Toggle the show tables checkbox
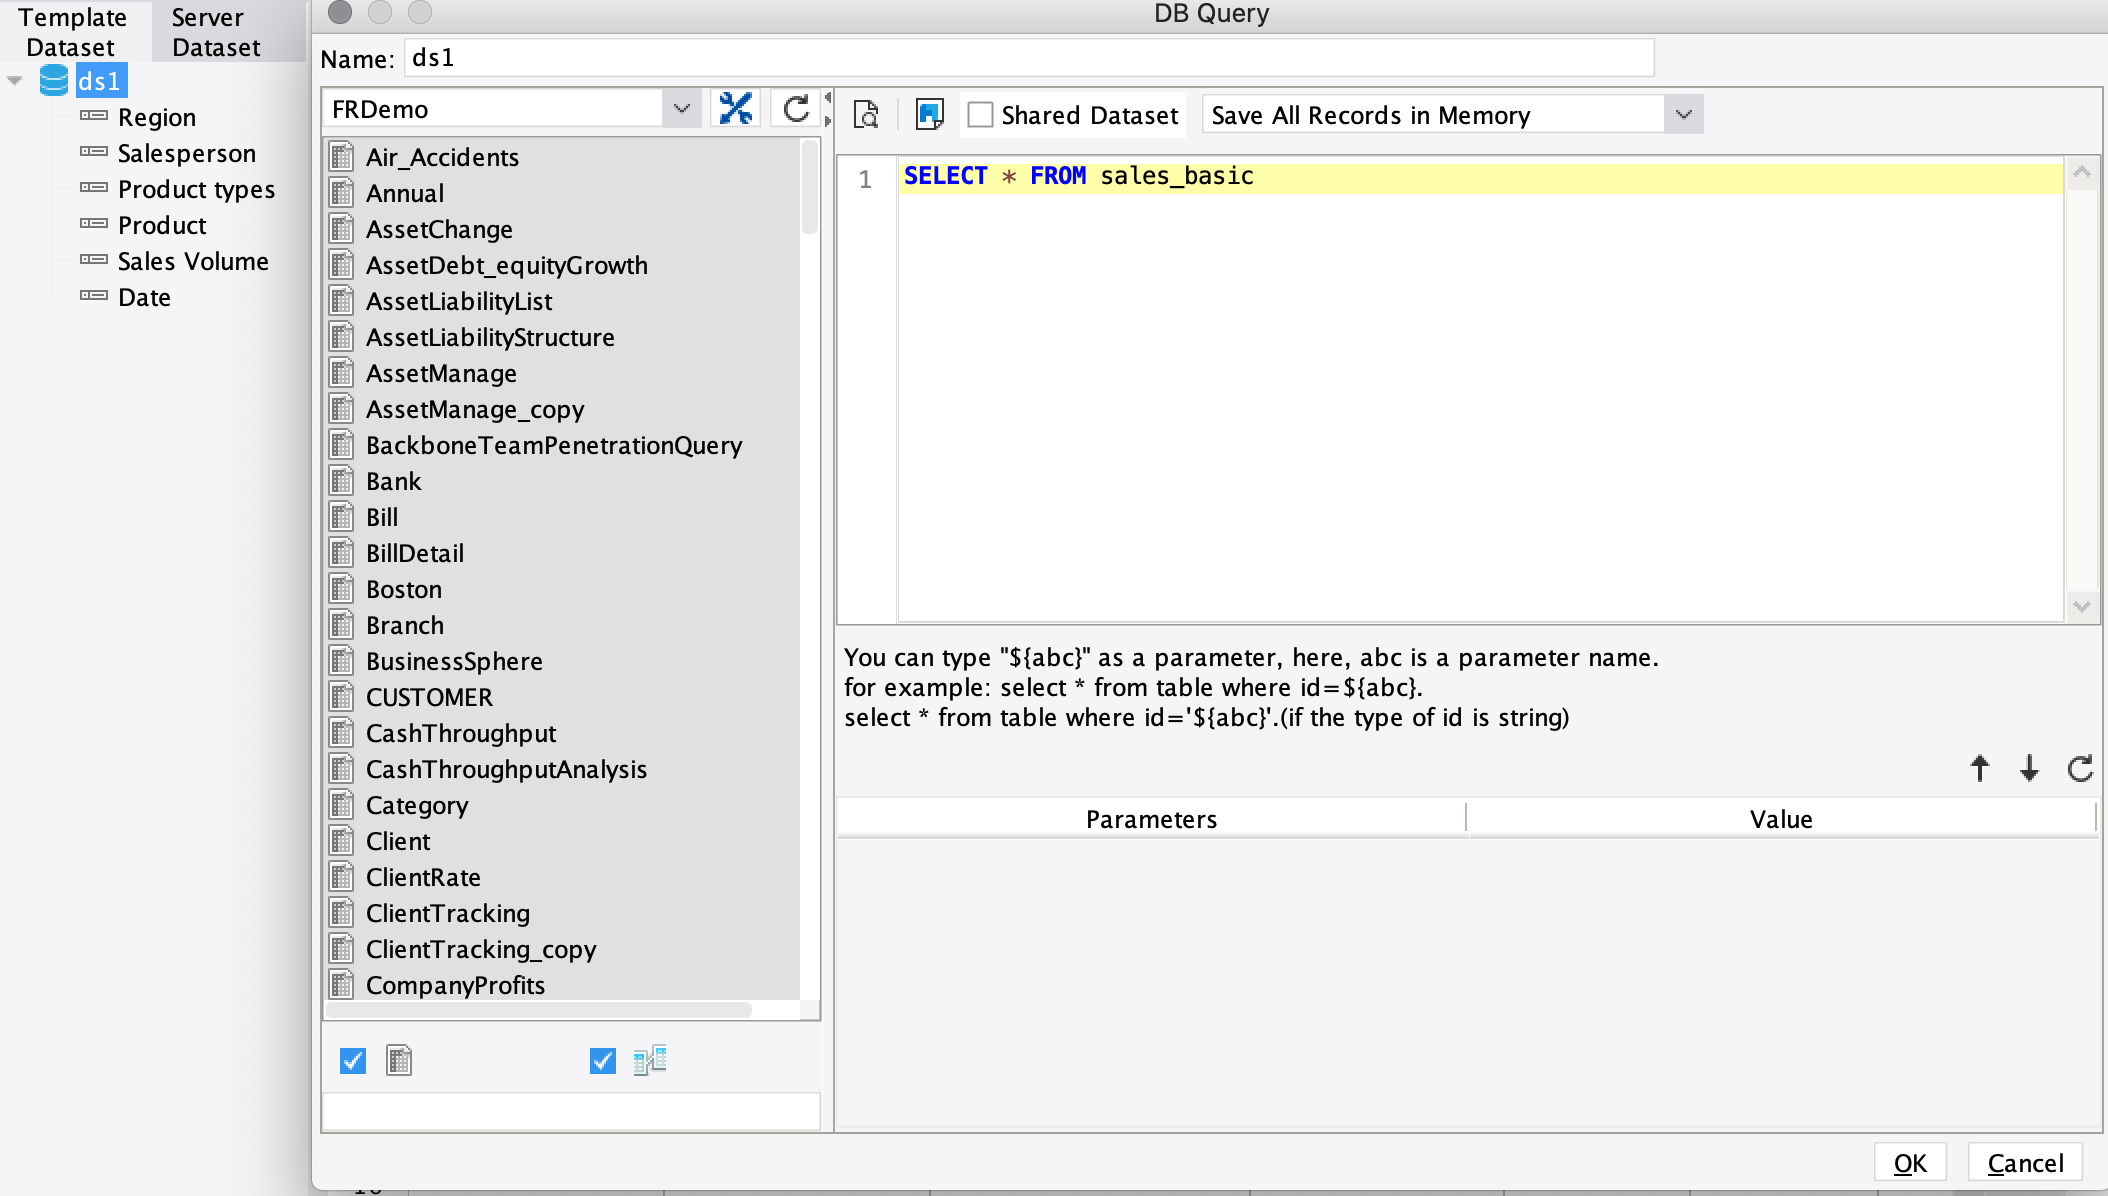 (x=353, y=1061)
